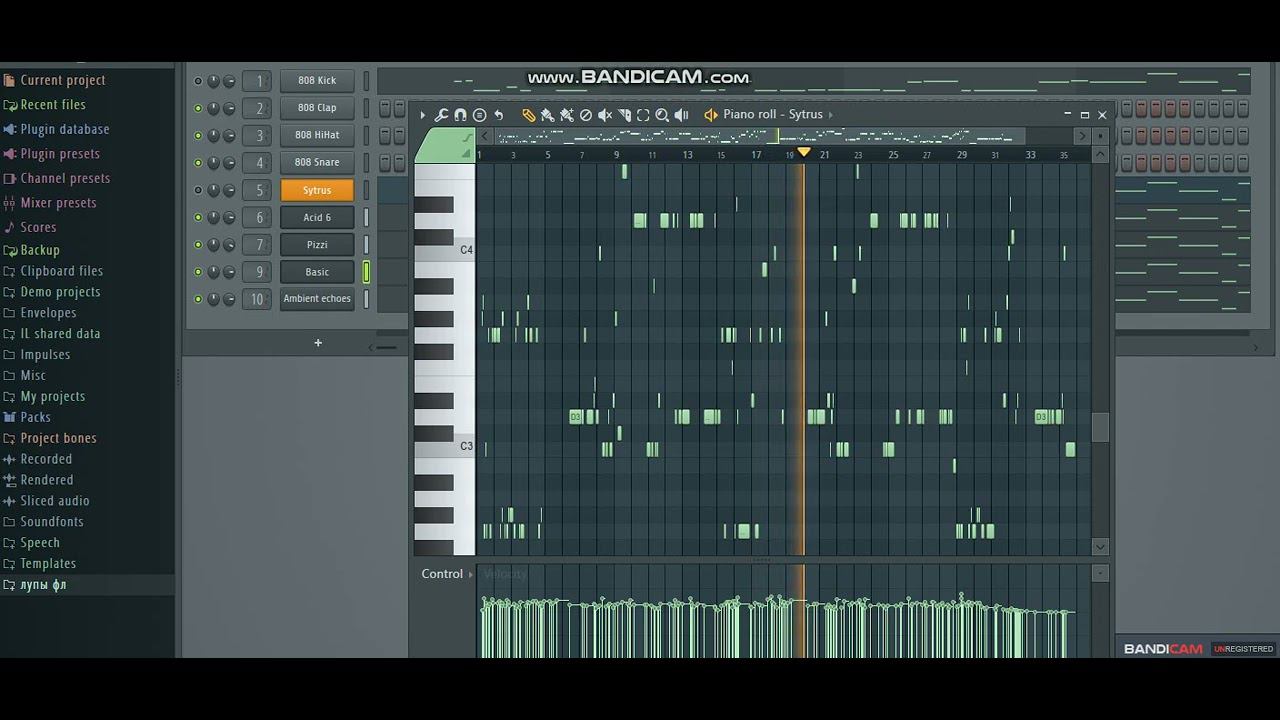This screenshot has width=1280, height=720.
Task: Expand the Packs browser folder
Action: tap(35, 417)
